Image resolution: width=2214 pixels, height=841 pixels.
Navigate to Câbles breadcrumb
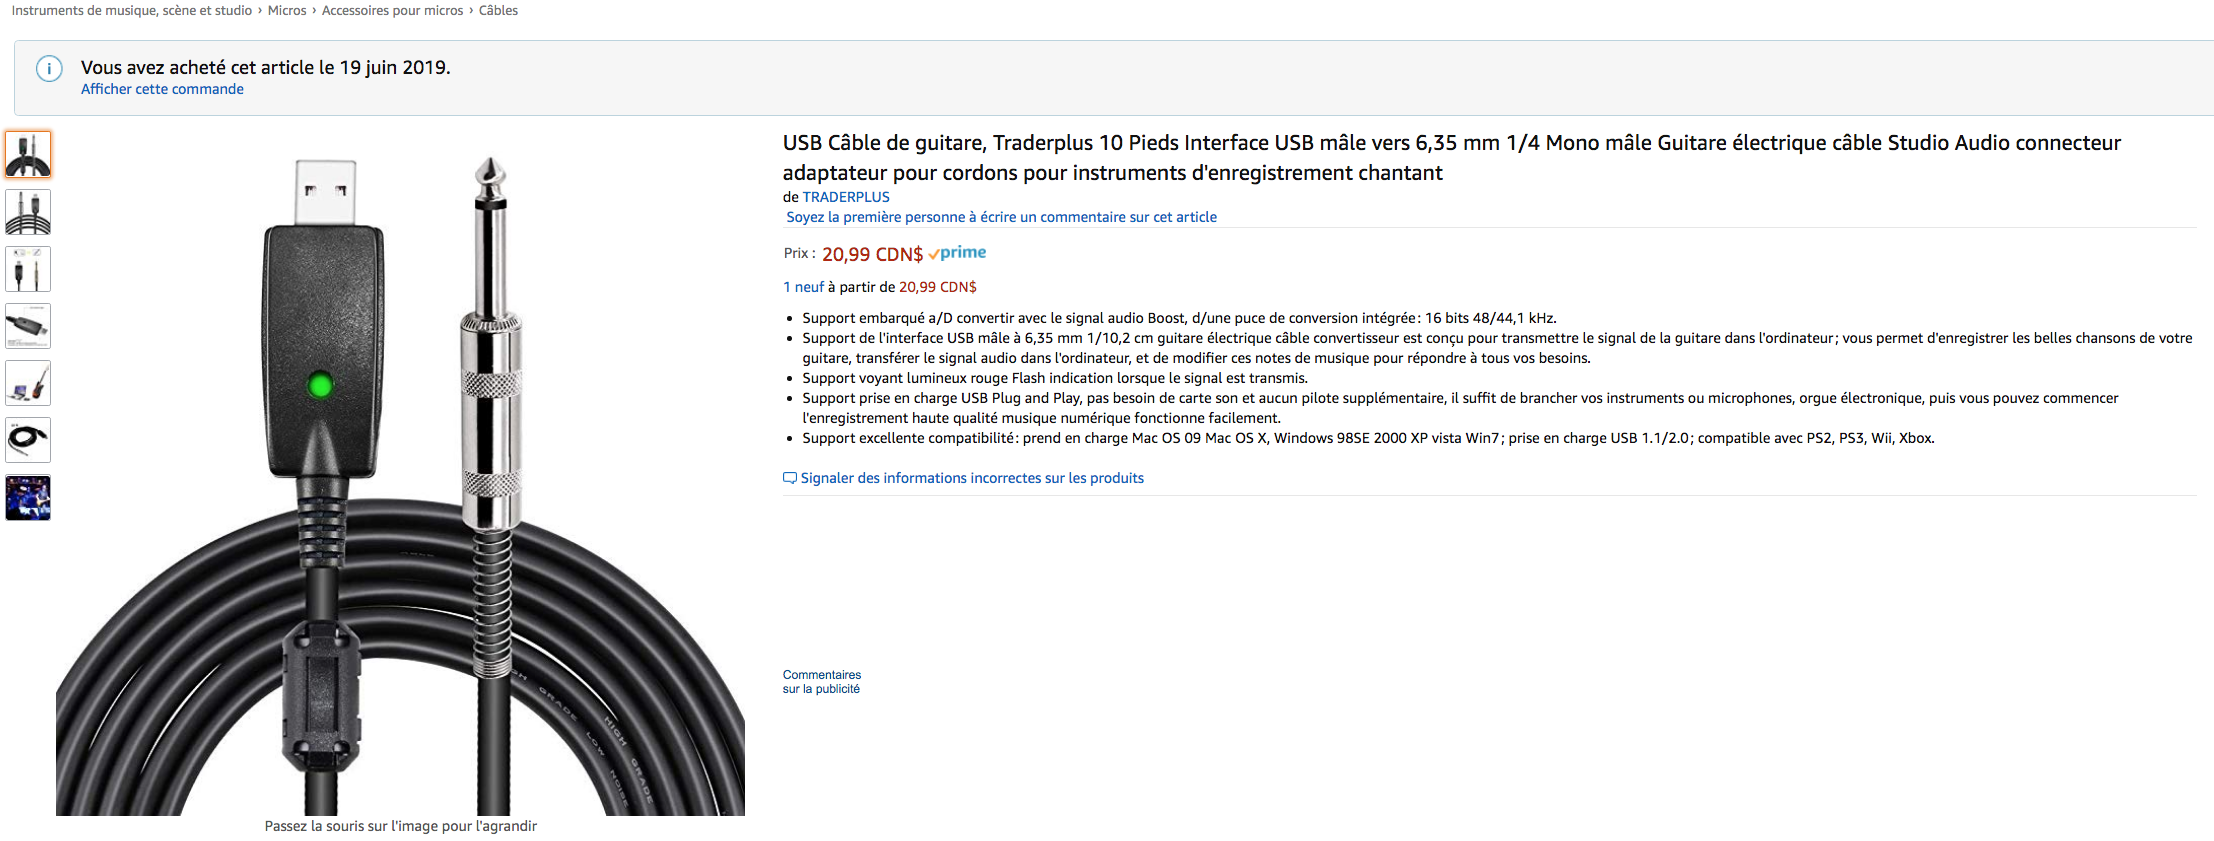(x=498, y=10)
